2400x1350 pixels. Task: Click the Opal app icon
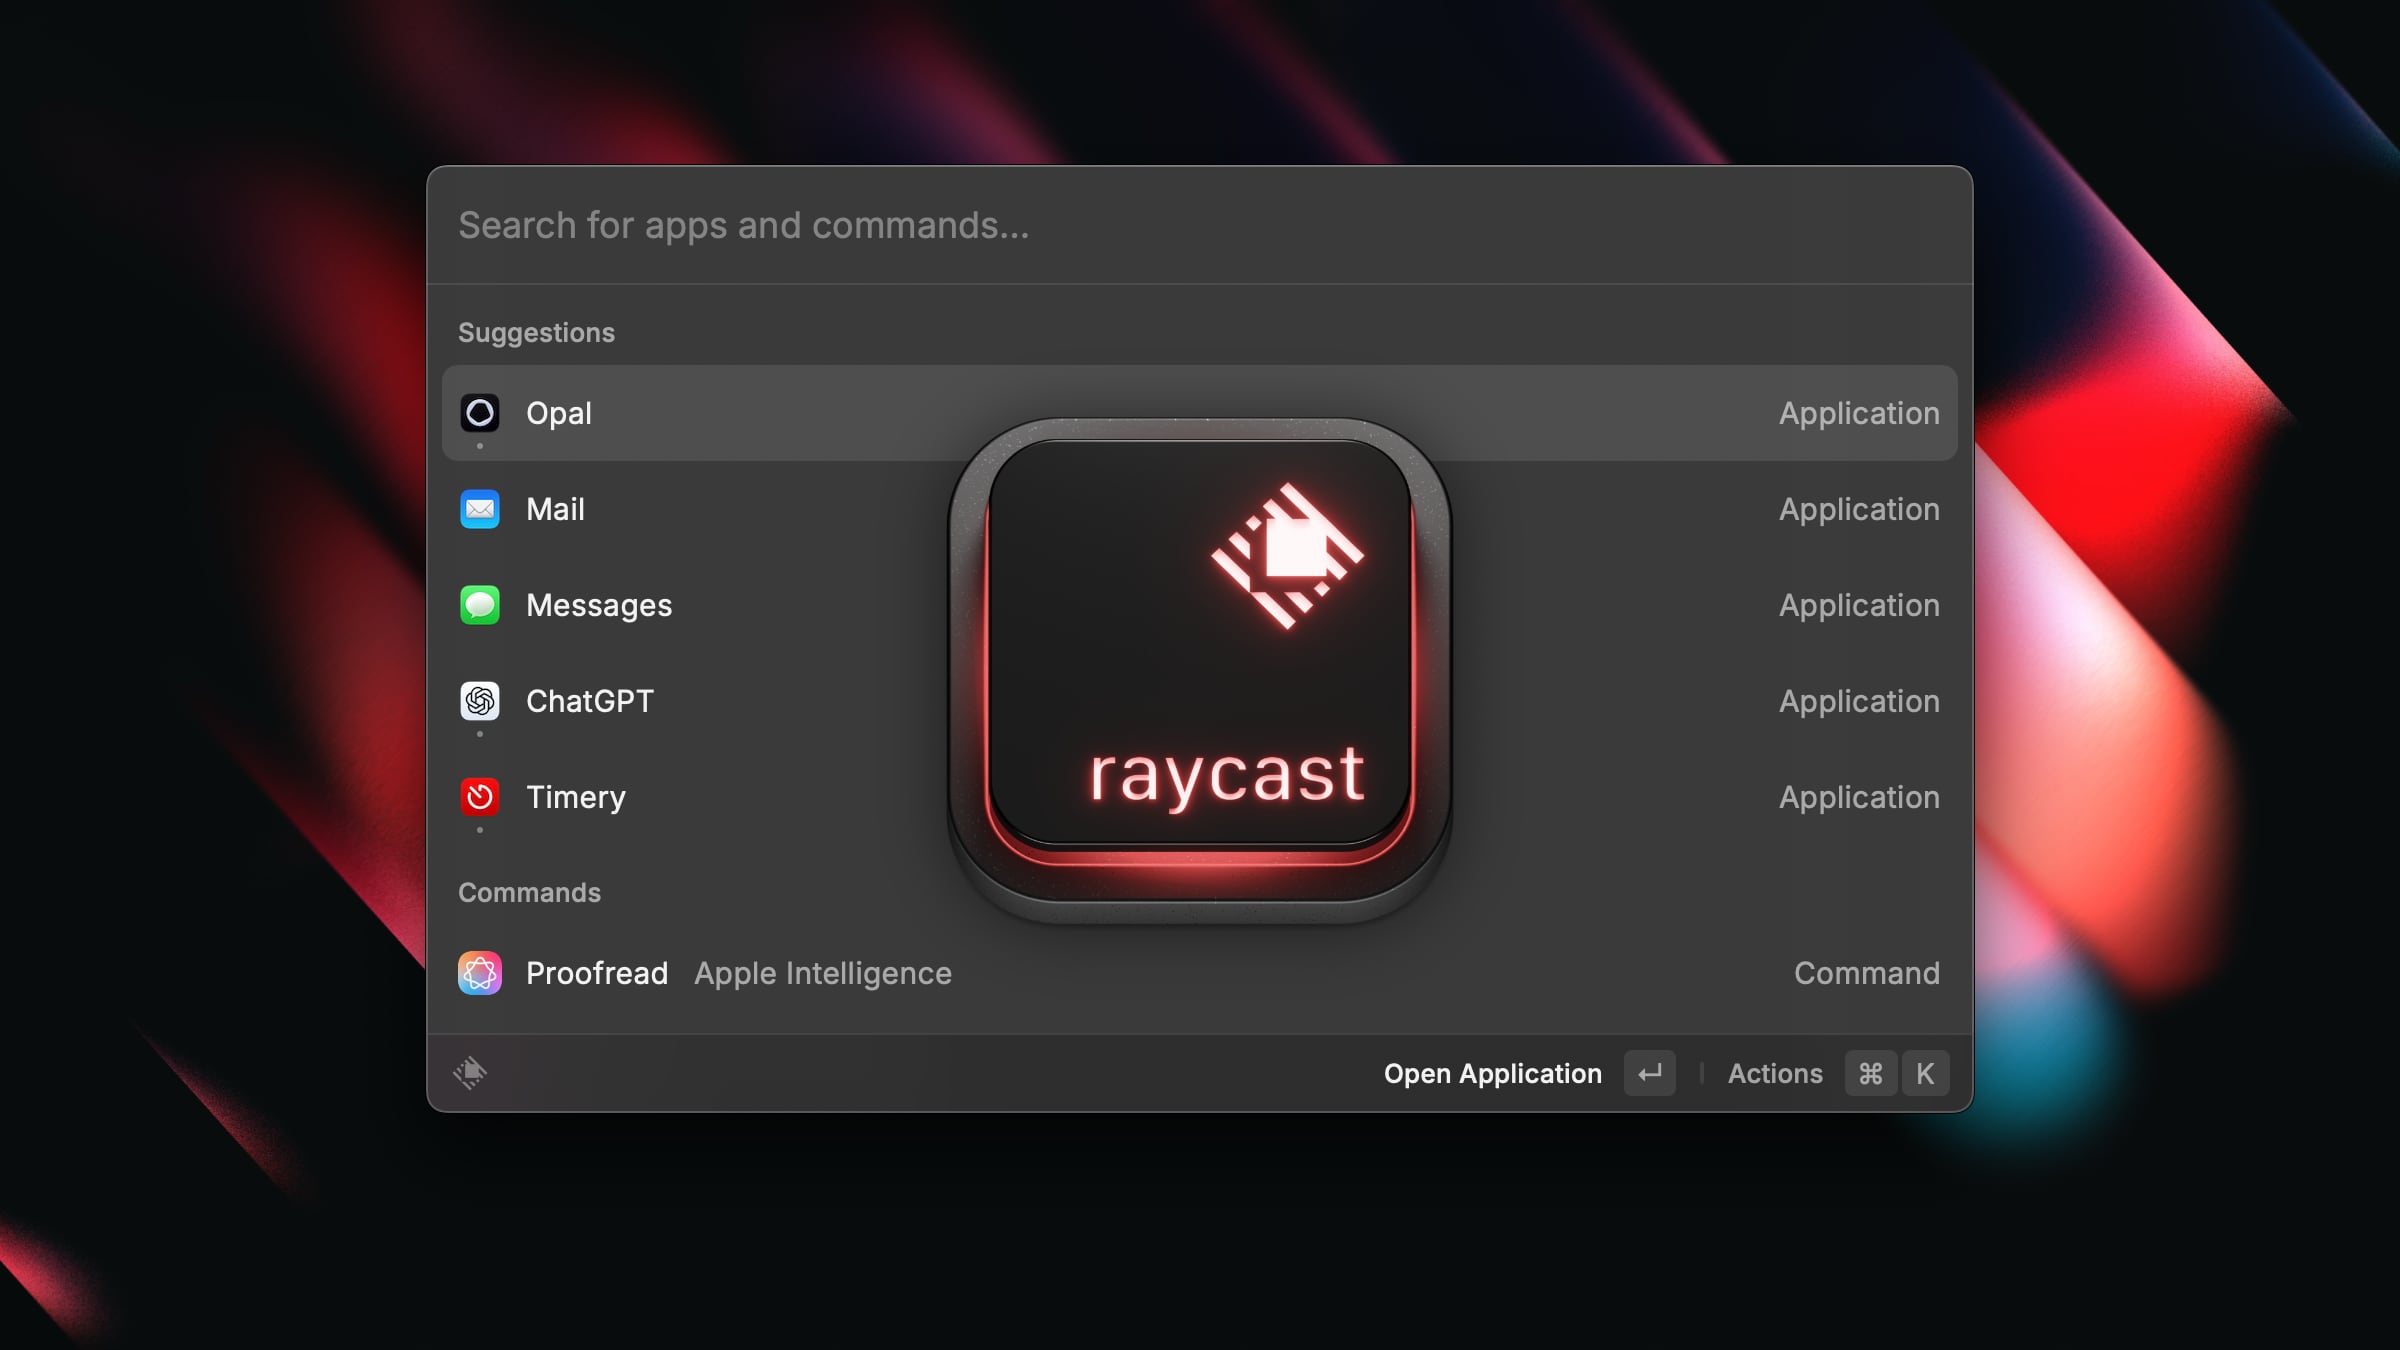[x=480, y=413]
